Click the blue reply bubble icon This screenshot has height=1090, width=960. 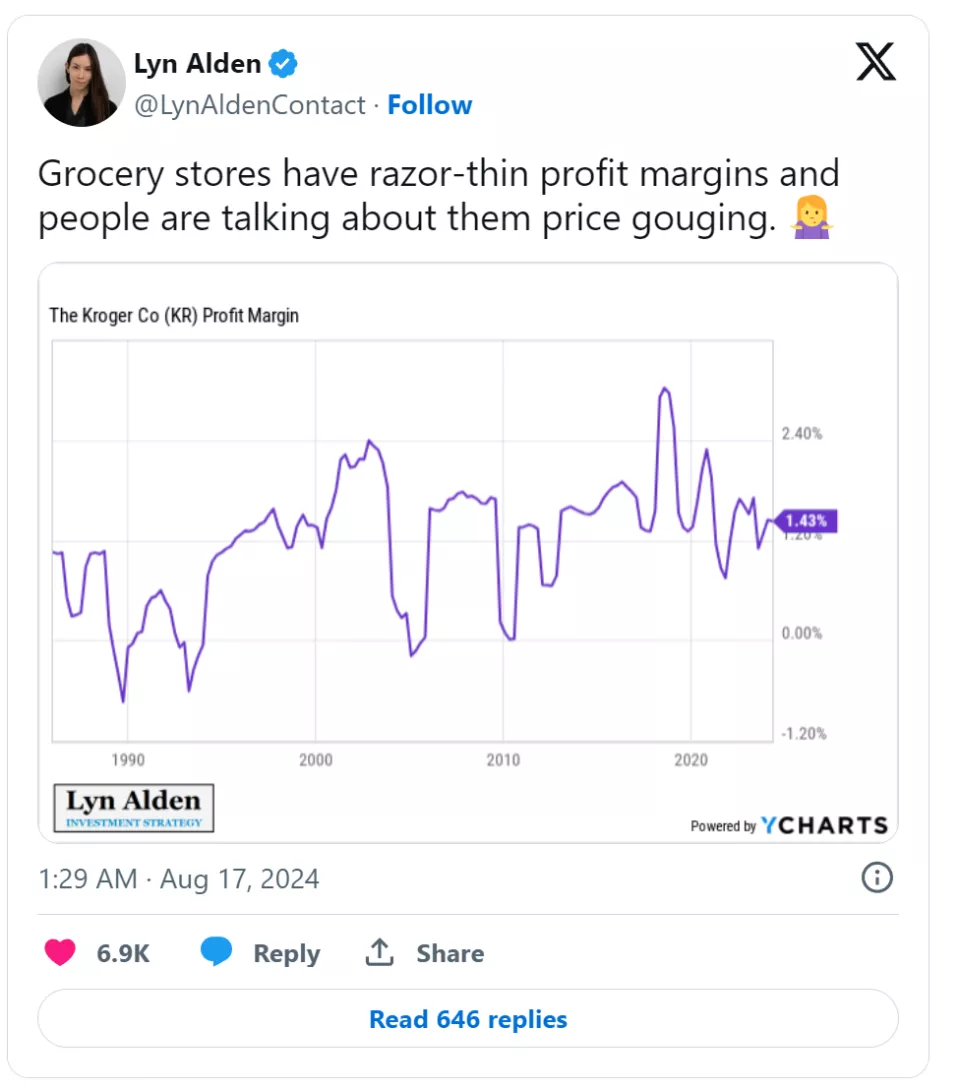click(x=216, y=951)
